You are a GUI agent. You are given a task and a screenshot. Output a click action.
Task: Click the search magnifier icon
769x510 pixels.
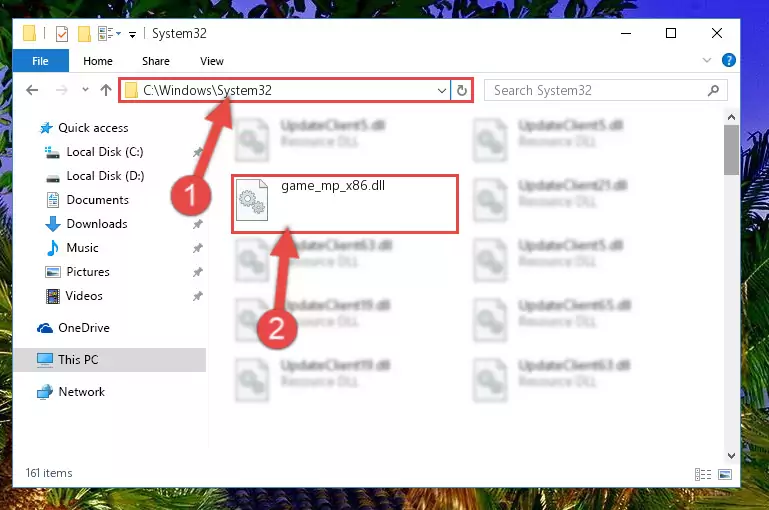pos(714,90)
